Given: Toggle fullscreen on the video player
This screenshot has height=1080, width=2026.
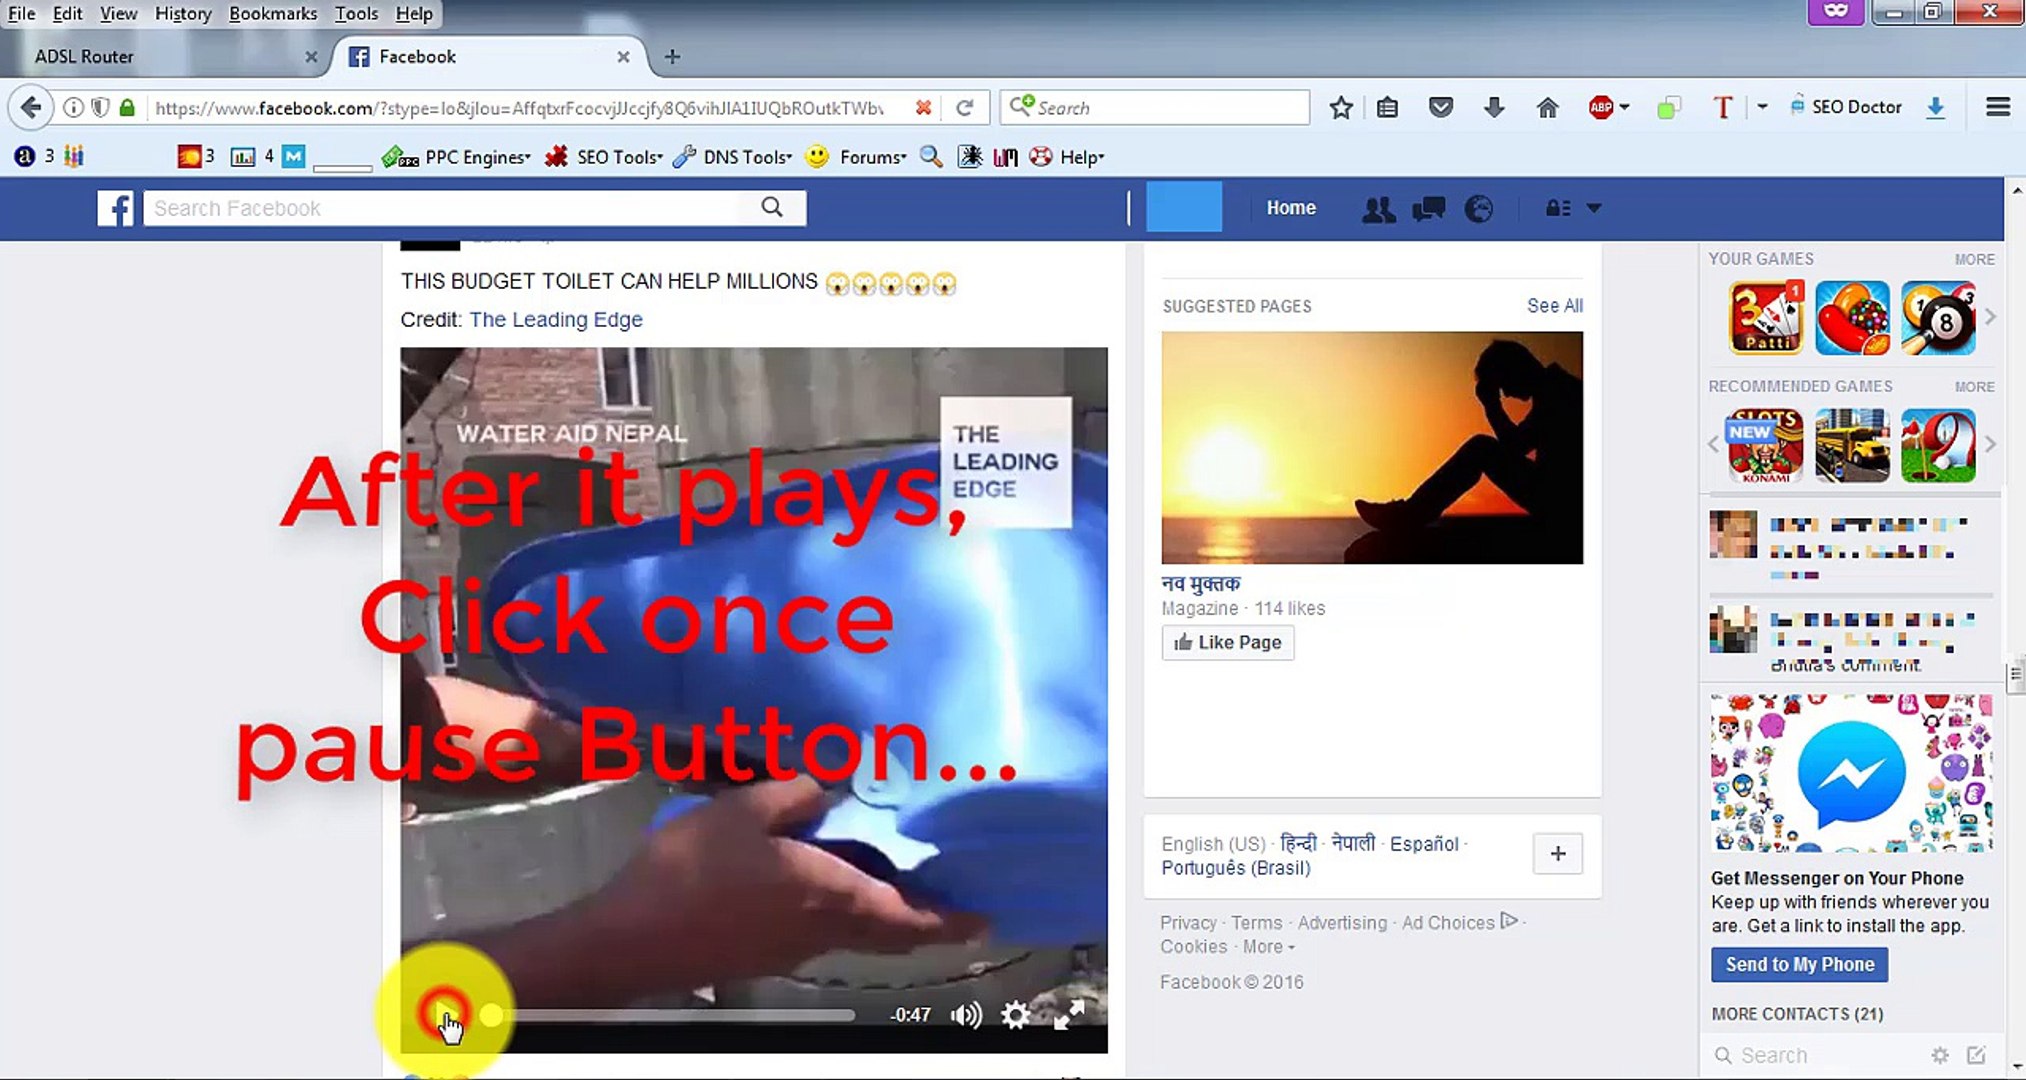Looking at the screenshot, I should [1071, 1014].
